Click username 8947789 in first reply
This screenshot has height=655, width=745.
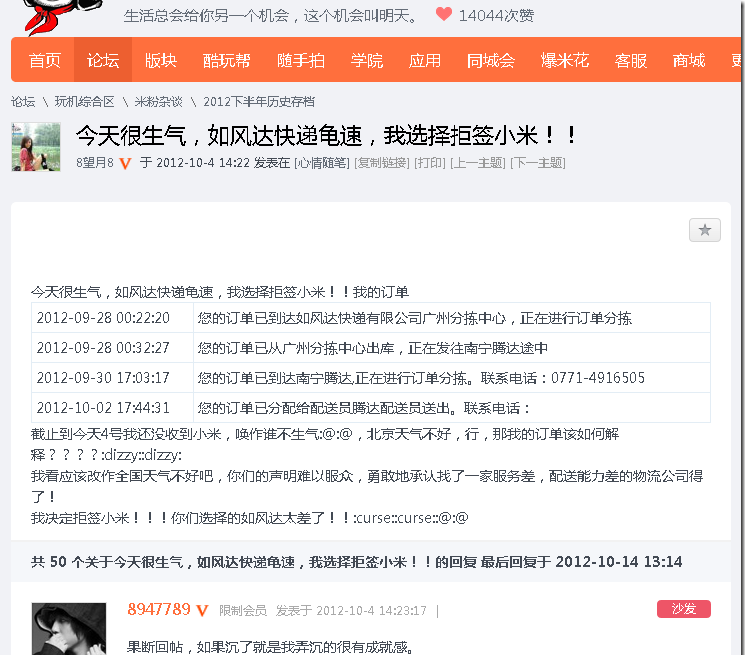tap(159, 609)
